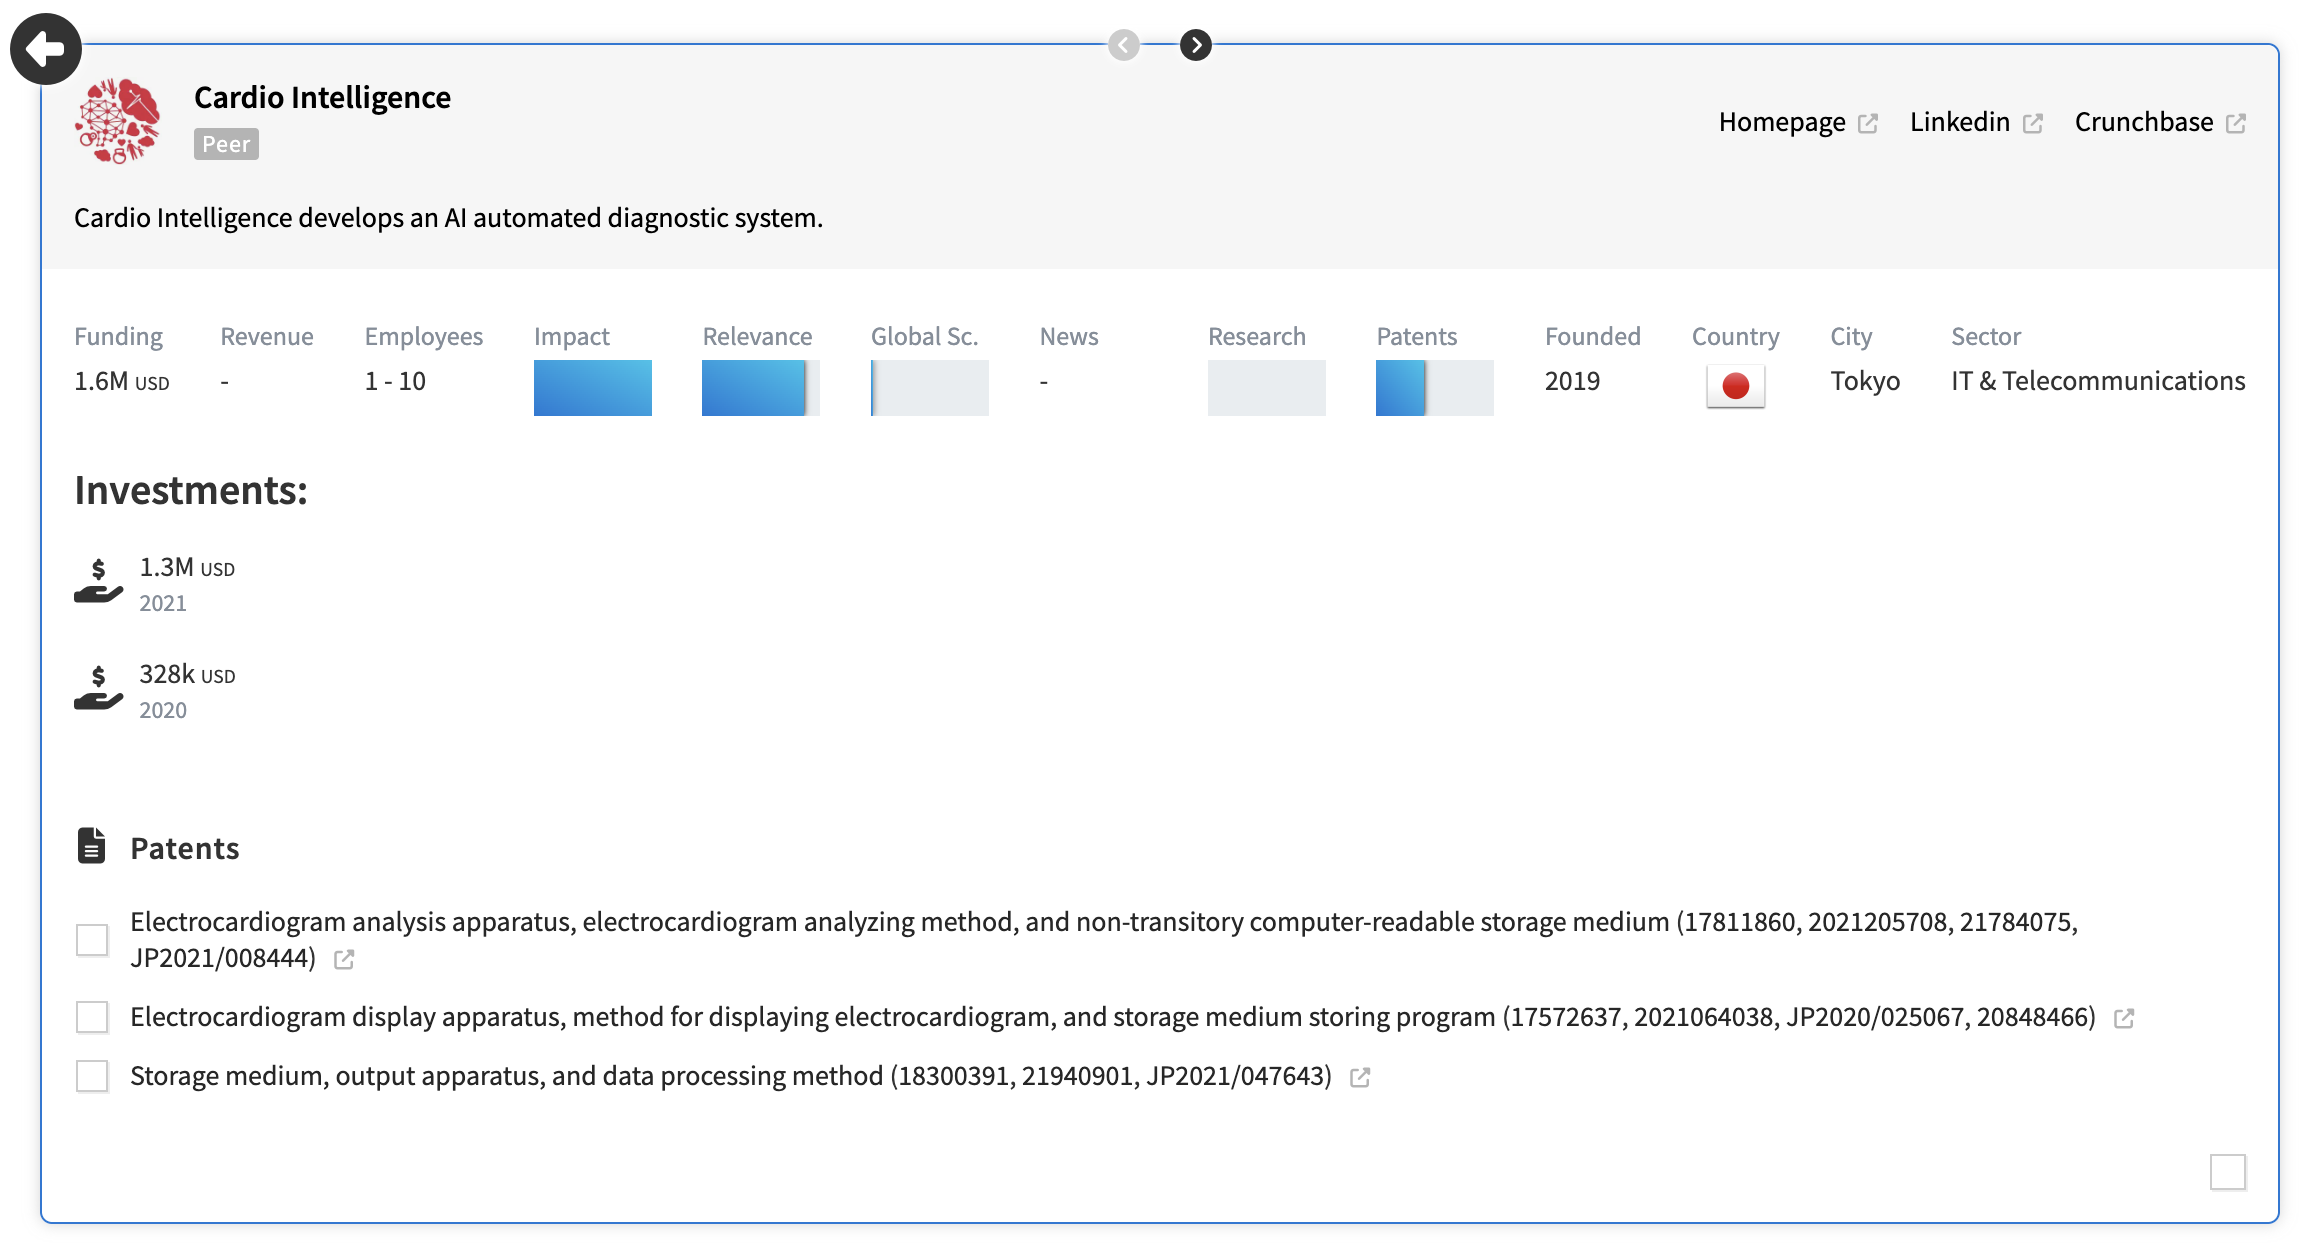Click the Crunchbase external-link icon
2304x1244 pixels.
click(2236, 123)
